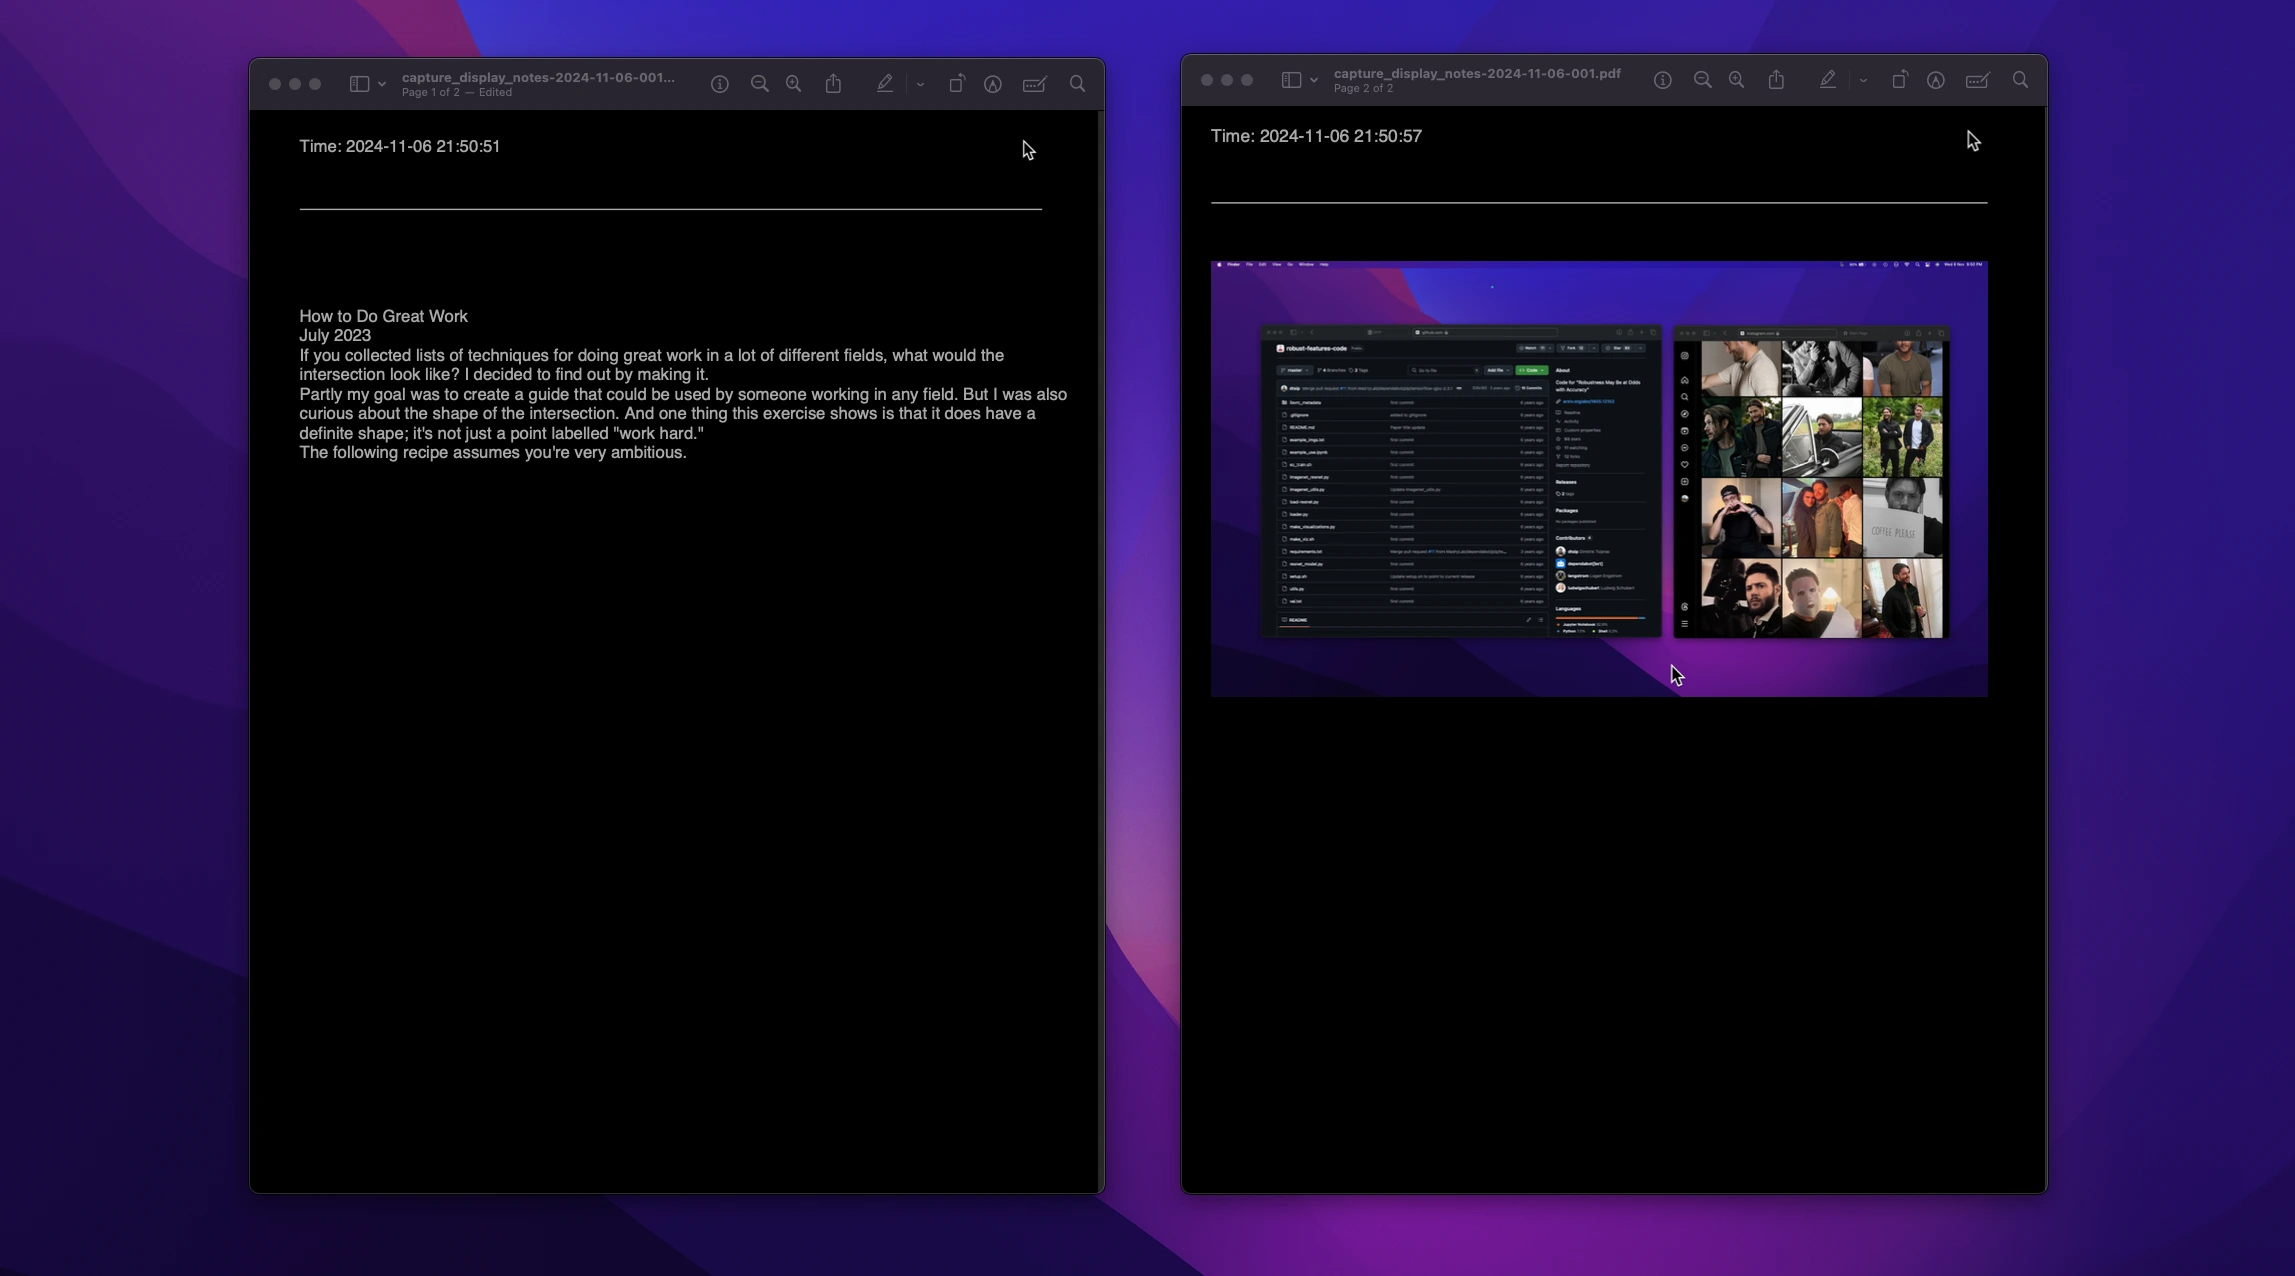Open sidebar view in left Preview window
2295x1276 pixels.
coord(359,84)
